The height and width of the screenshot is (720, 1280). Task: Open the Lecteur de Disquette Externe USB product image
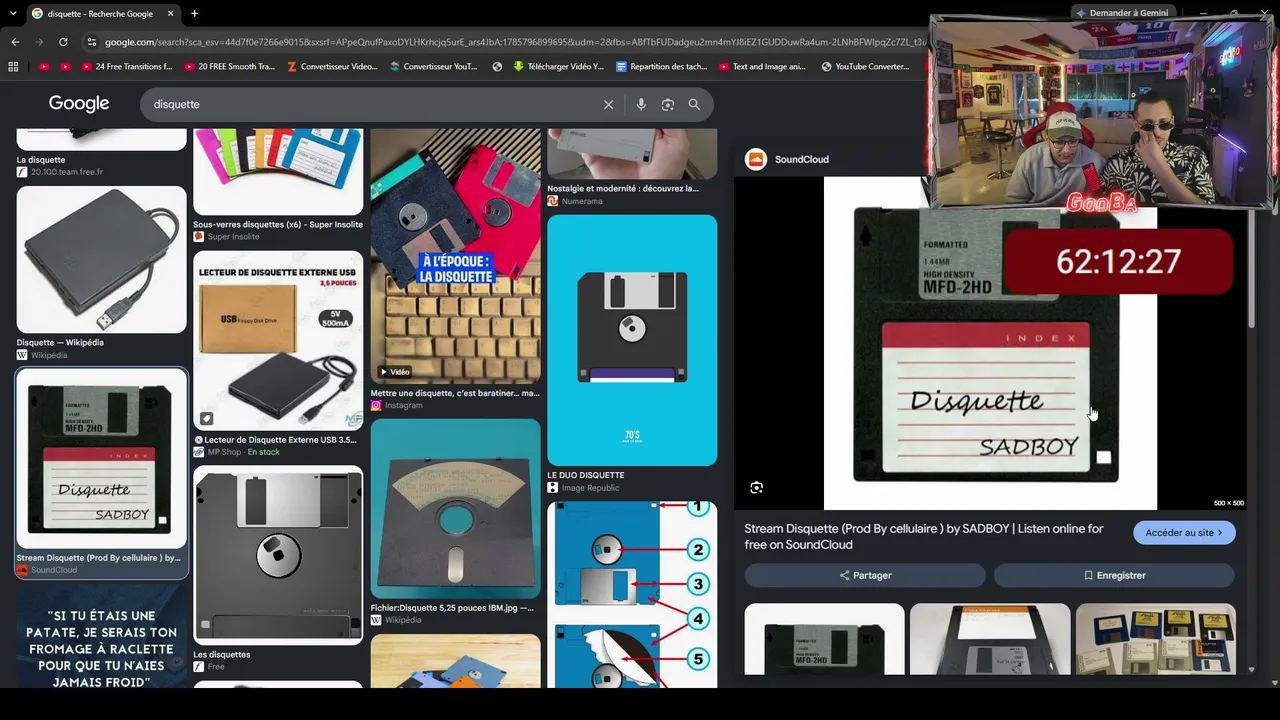(278, 340)
